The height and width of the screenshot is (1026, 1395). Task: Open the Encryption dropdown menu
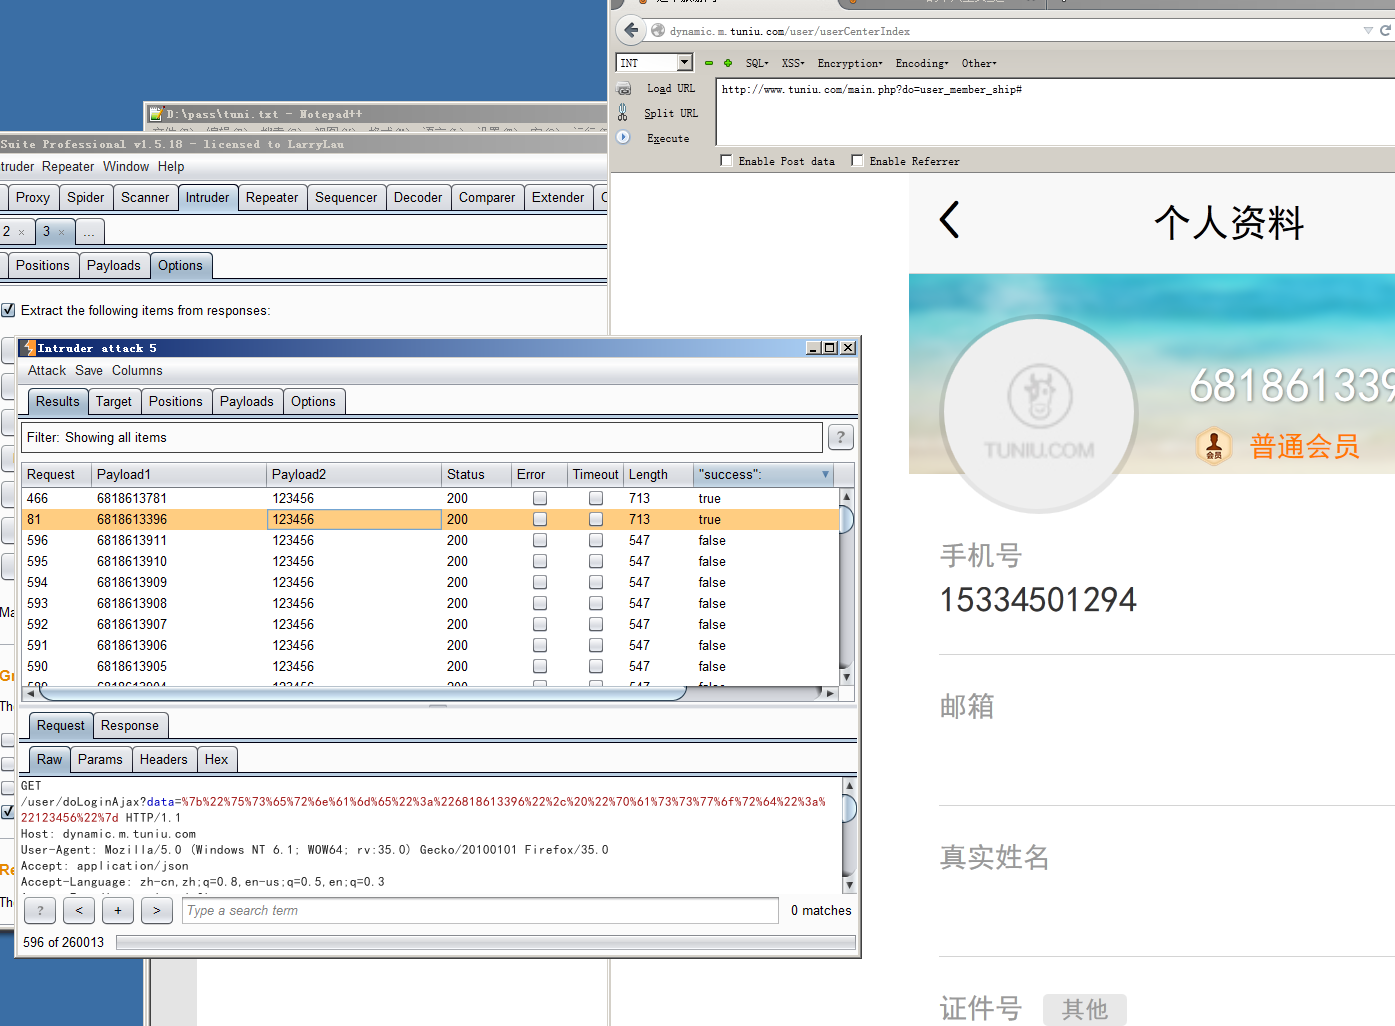[850, 63]
